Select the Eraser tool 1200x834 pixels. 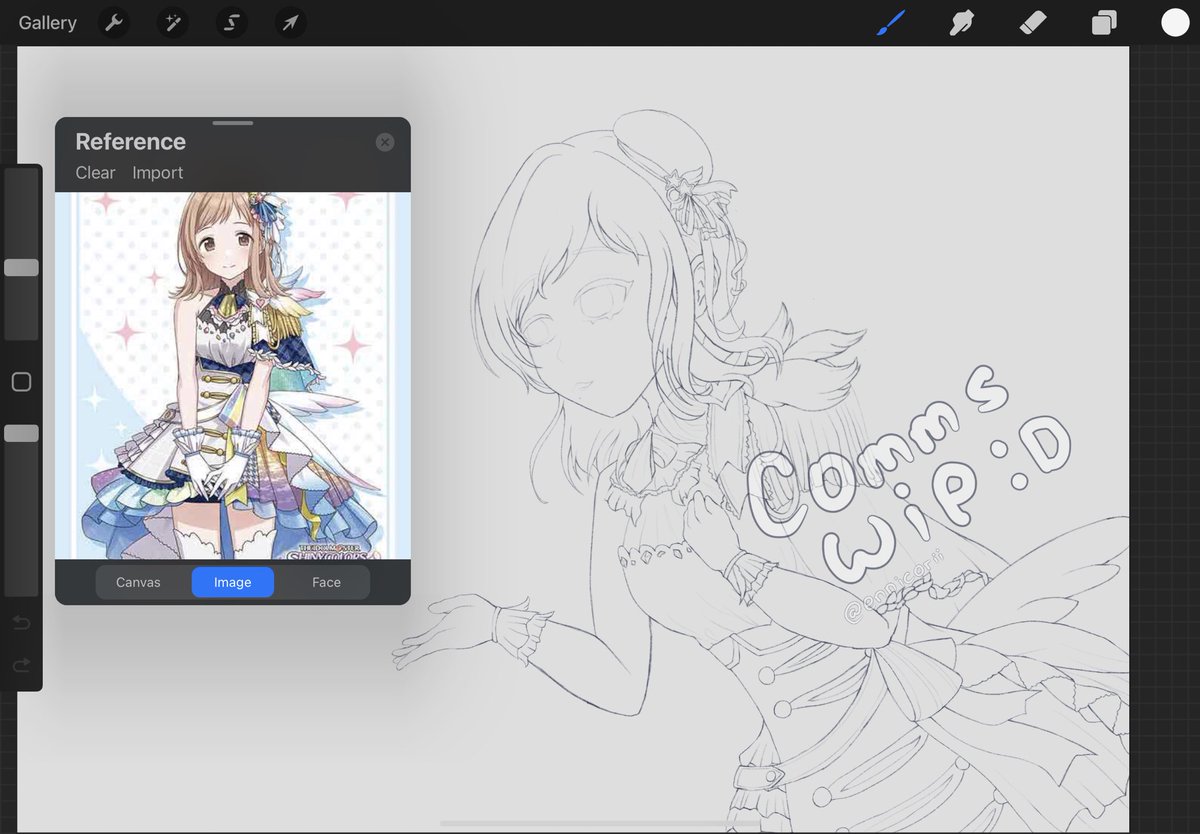[x=1033, y=22]
